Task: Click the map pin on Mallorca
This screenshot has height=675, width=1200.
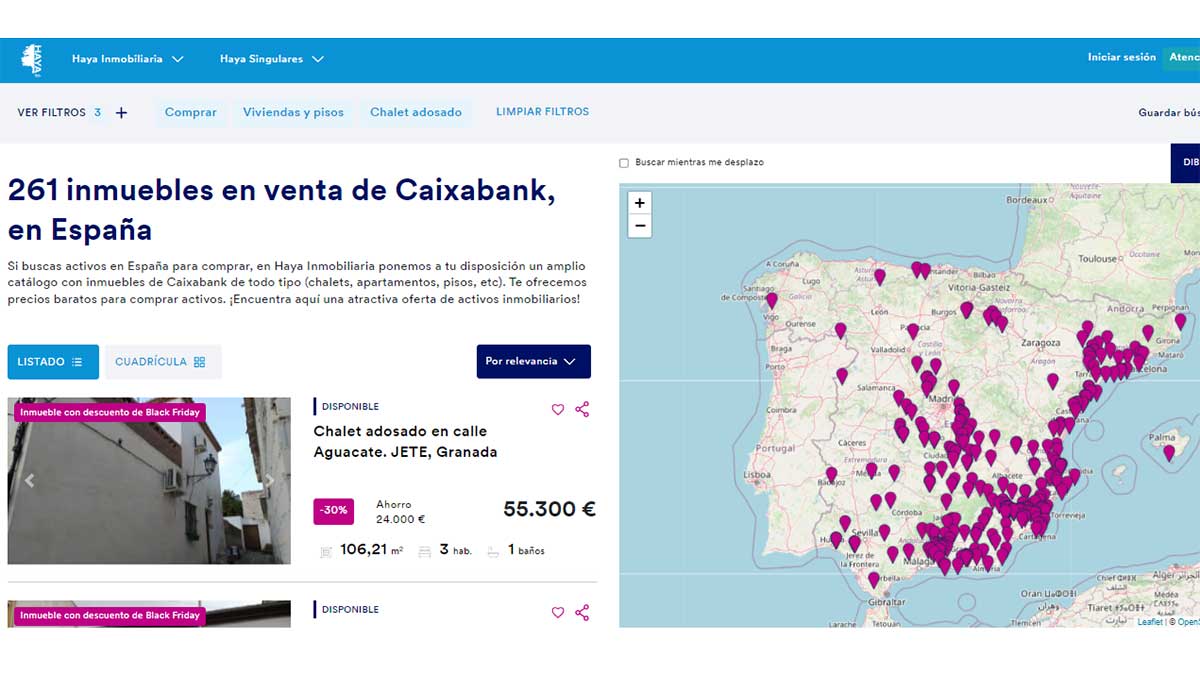Action: point(1168,452)
